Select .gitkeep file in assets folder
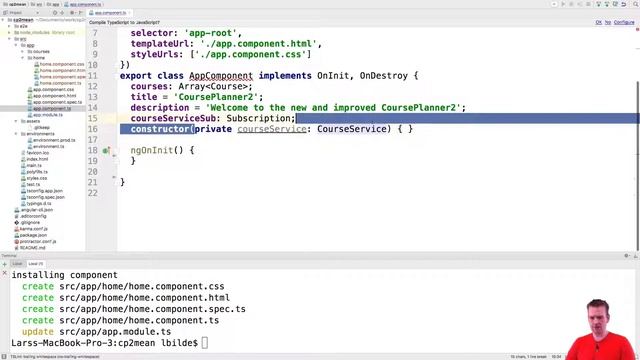Image resolution: width=640 pixels, height=360 pixels. (41, 127)
